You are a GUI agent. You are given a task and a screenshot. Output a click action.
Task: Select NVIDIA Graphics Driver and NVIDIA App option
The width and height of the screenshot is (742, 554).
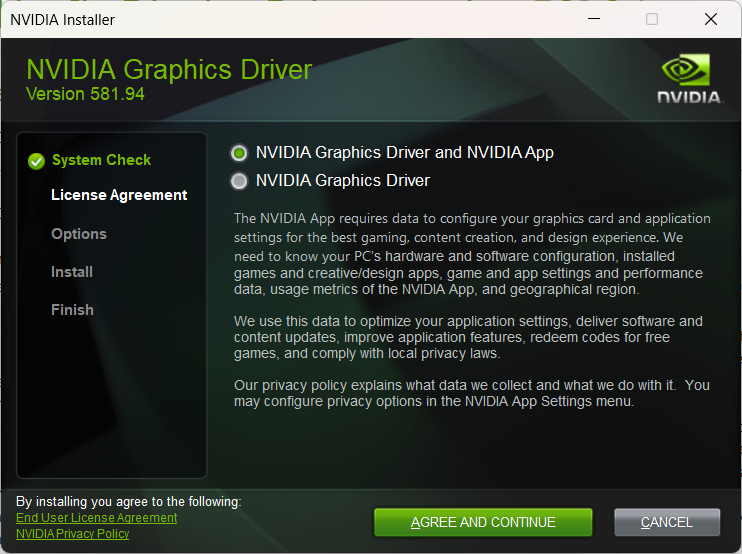pos(239,153)
